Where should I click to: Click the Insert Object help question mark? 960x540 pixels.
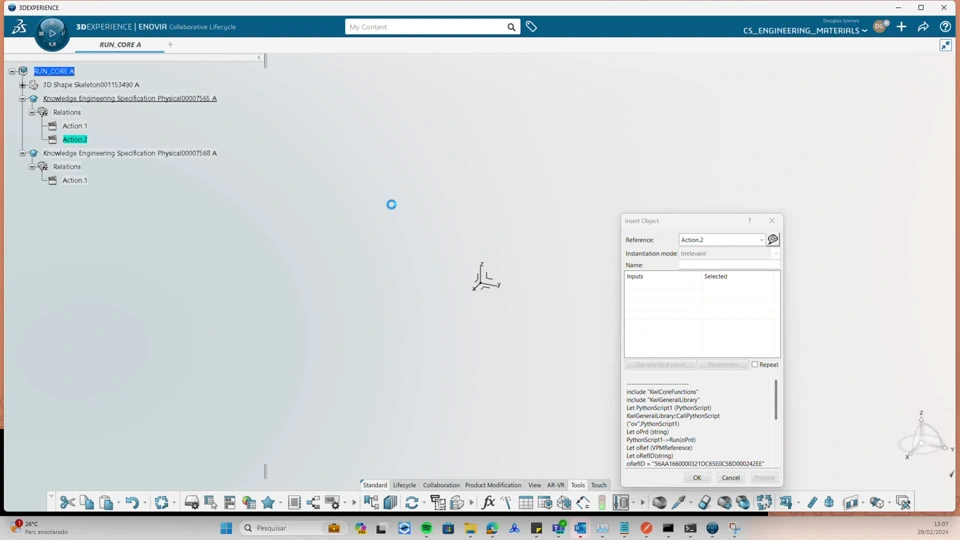pyautogui.click(x=749, y=221)
